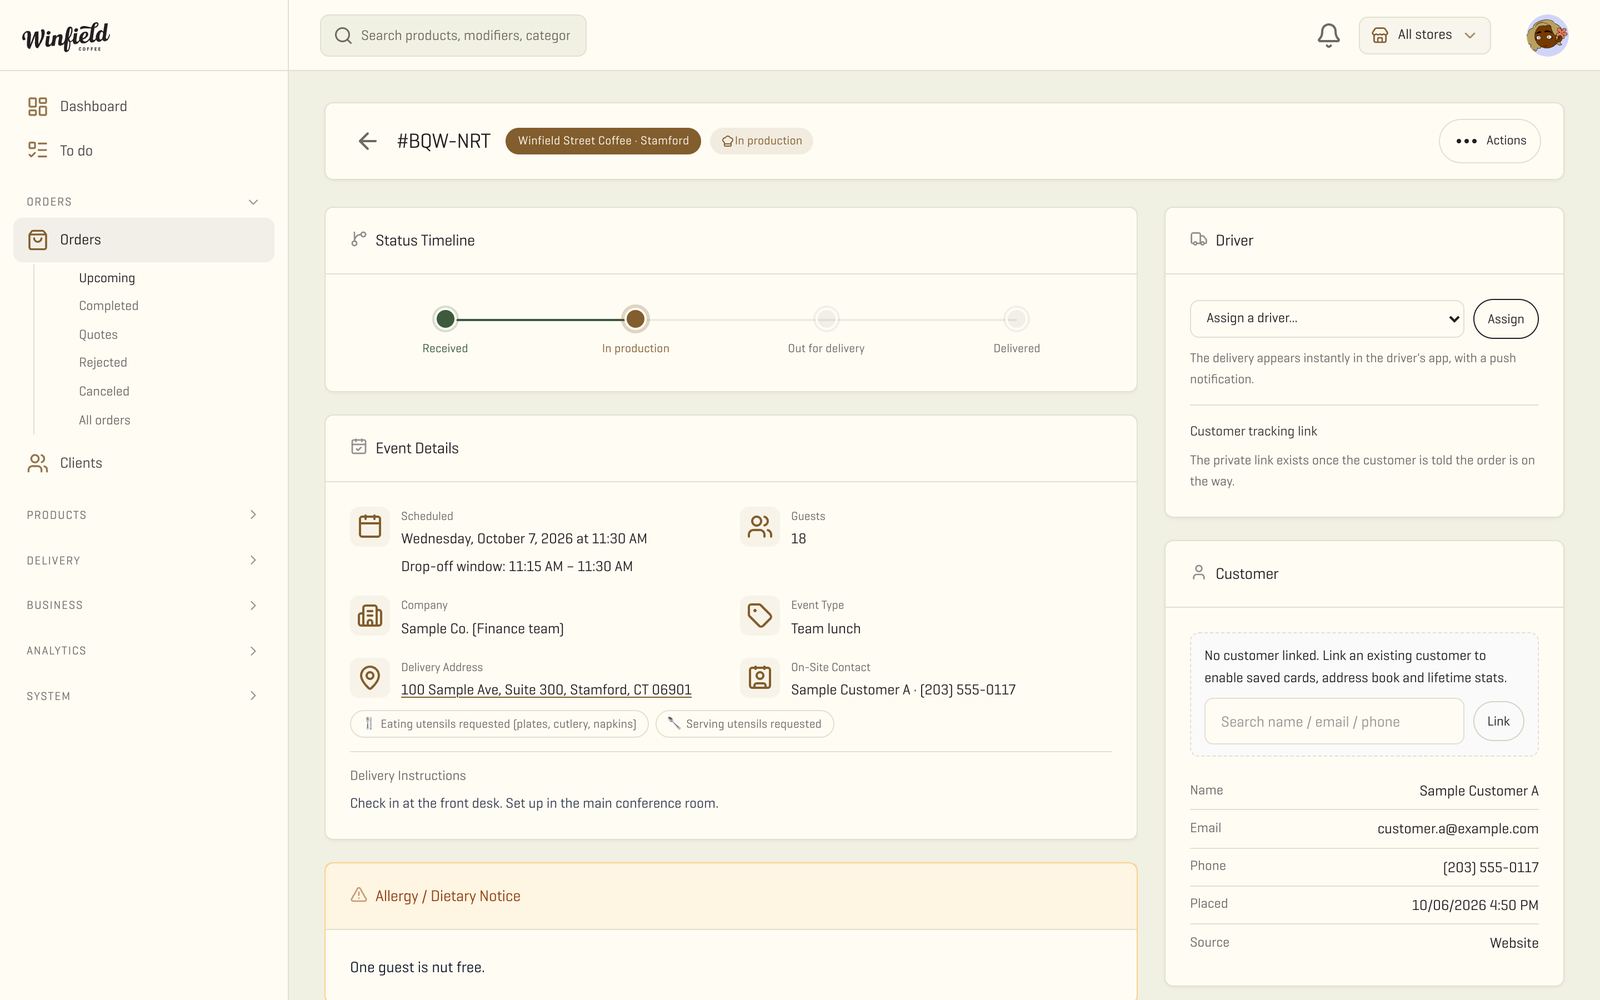Click the Clients people icon
This screenshot has width=1600, height=1000.
(x=38, y=463)
